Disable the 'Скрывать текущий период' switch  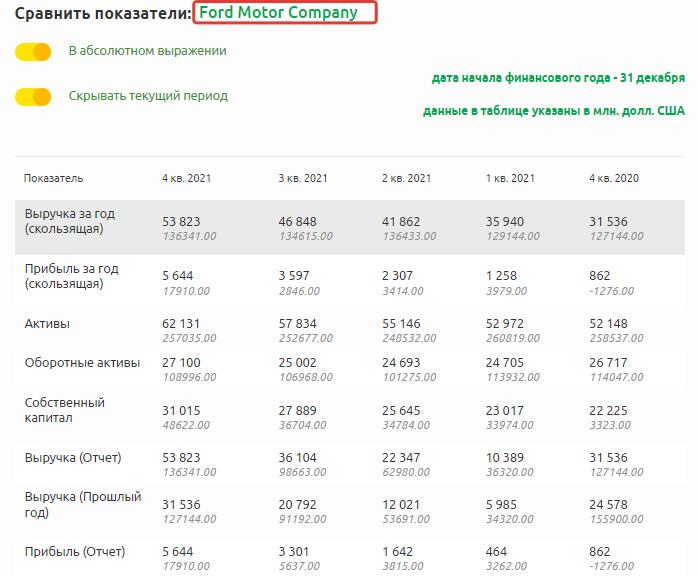tap(33, 97)
